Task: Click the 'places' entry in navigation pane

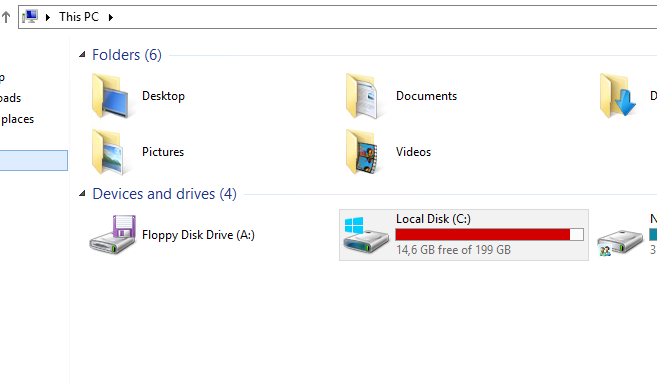Action: click(17, 119)
